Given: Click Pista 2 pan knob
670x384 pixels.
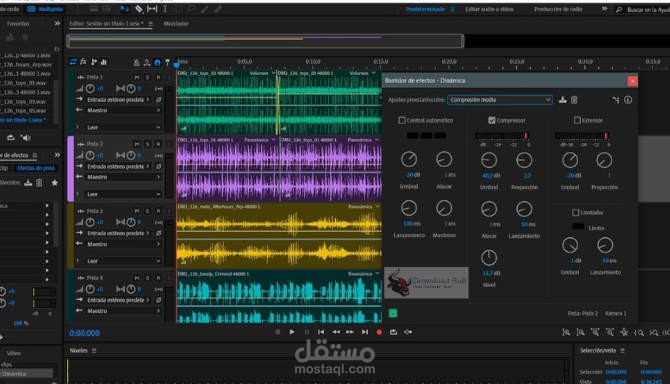Looking at the screenshot, I should point(131,155).
